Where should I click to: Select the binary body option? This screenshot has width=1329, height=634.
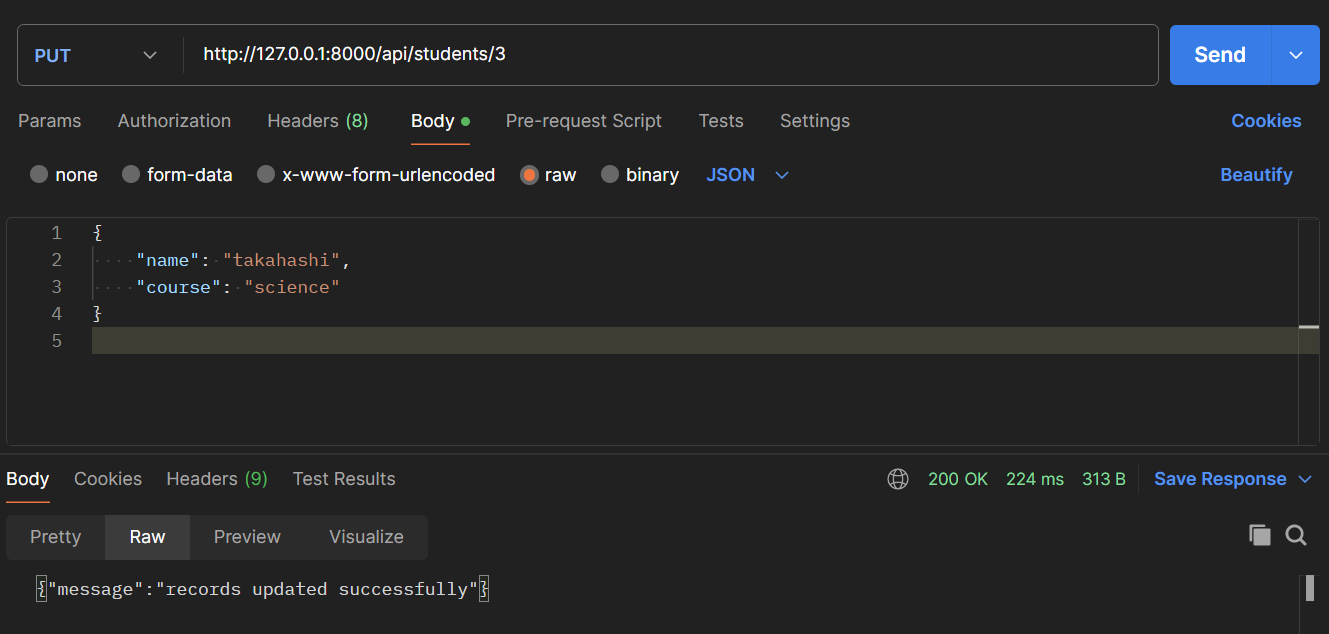640,174
